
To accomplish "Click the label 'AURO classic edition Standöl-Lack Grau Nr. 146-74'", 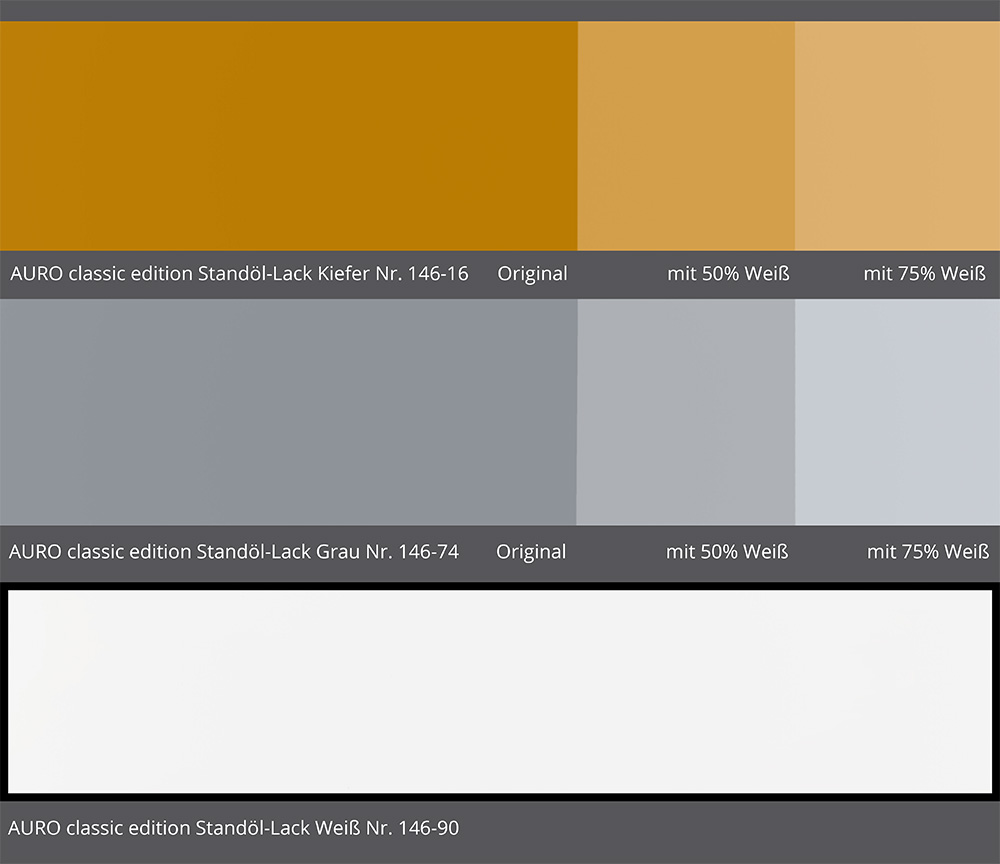I will click(x=234, y=552).
